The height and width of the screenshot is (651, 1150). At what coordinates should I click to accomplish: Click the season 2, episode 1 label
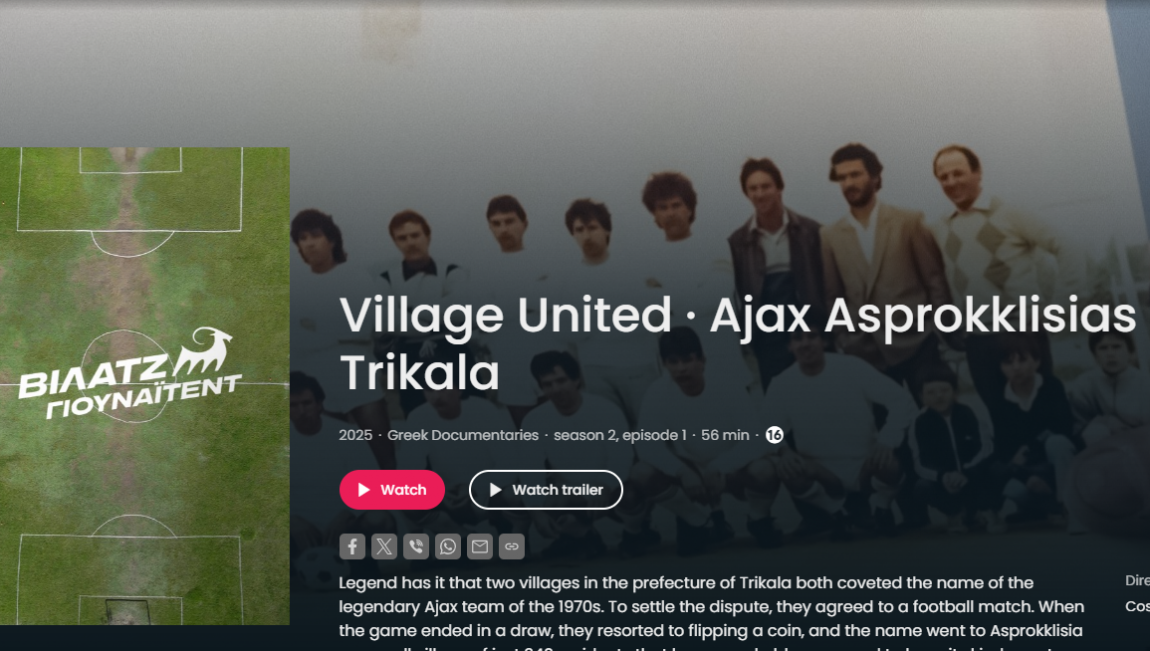[x=620, y=435]
